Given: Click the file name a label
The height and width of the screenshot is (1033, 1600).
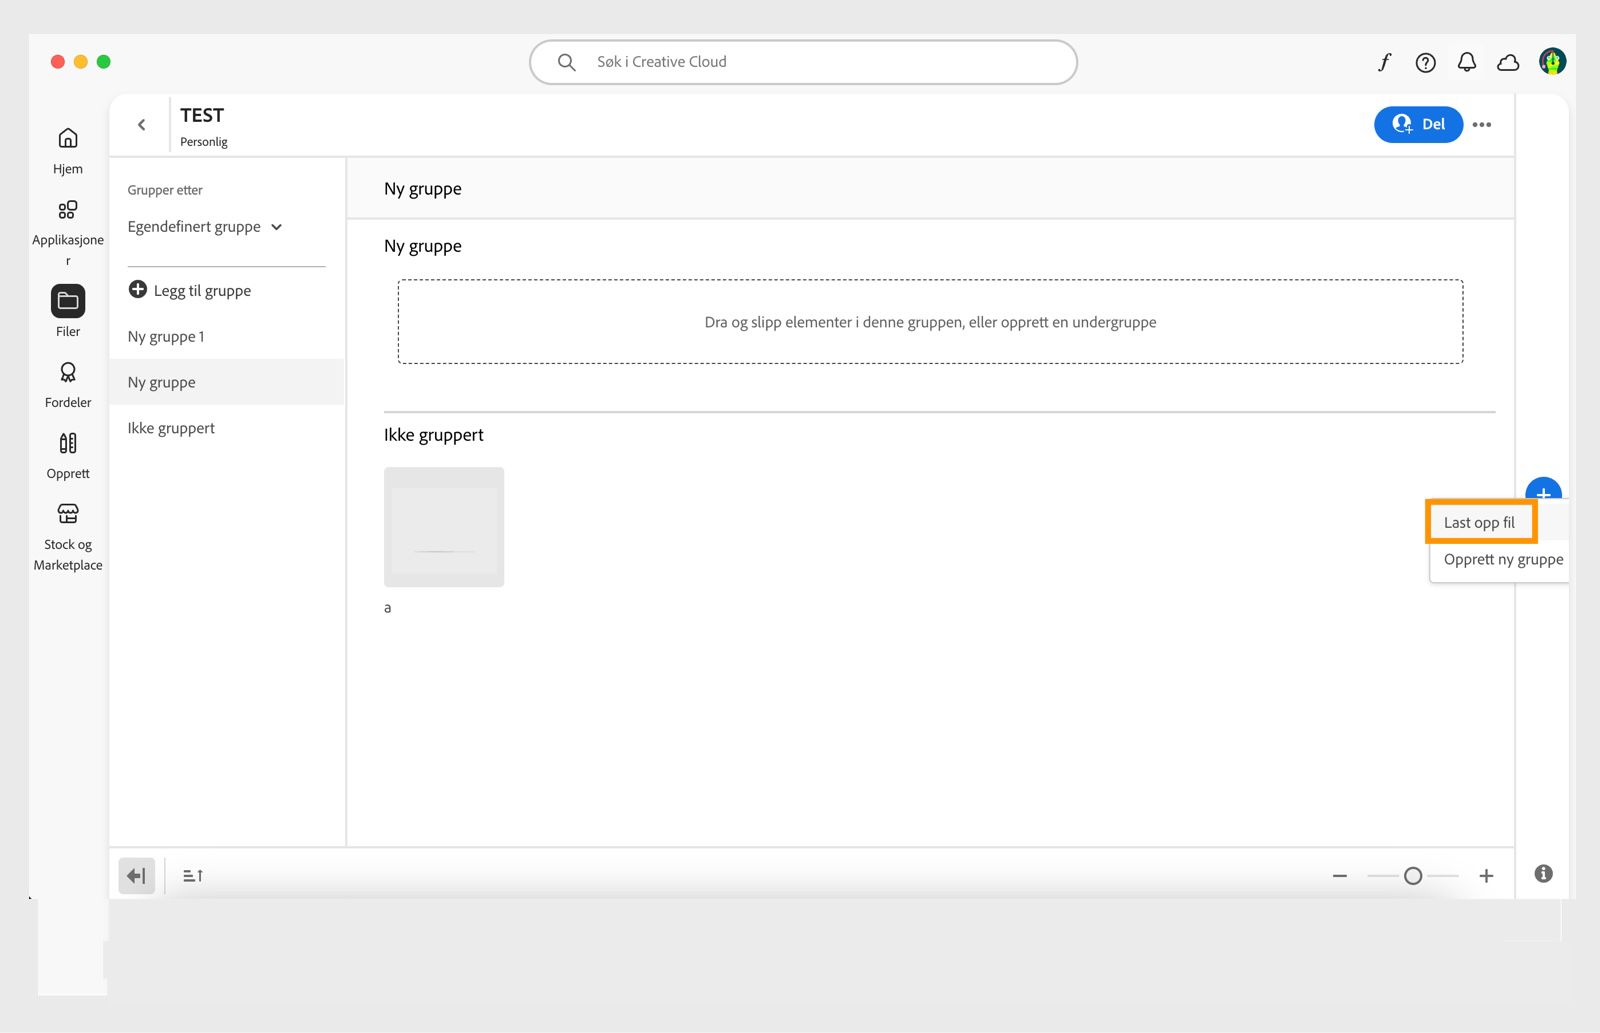Looking at the screenshot, I should click(x=388, y=608).
